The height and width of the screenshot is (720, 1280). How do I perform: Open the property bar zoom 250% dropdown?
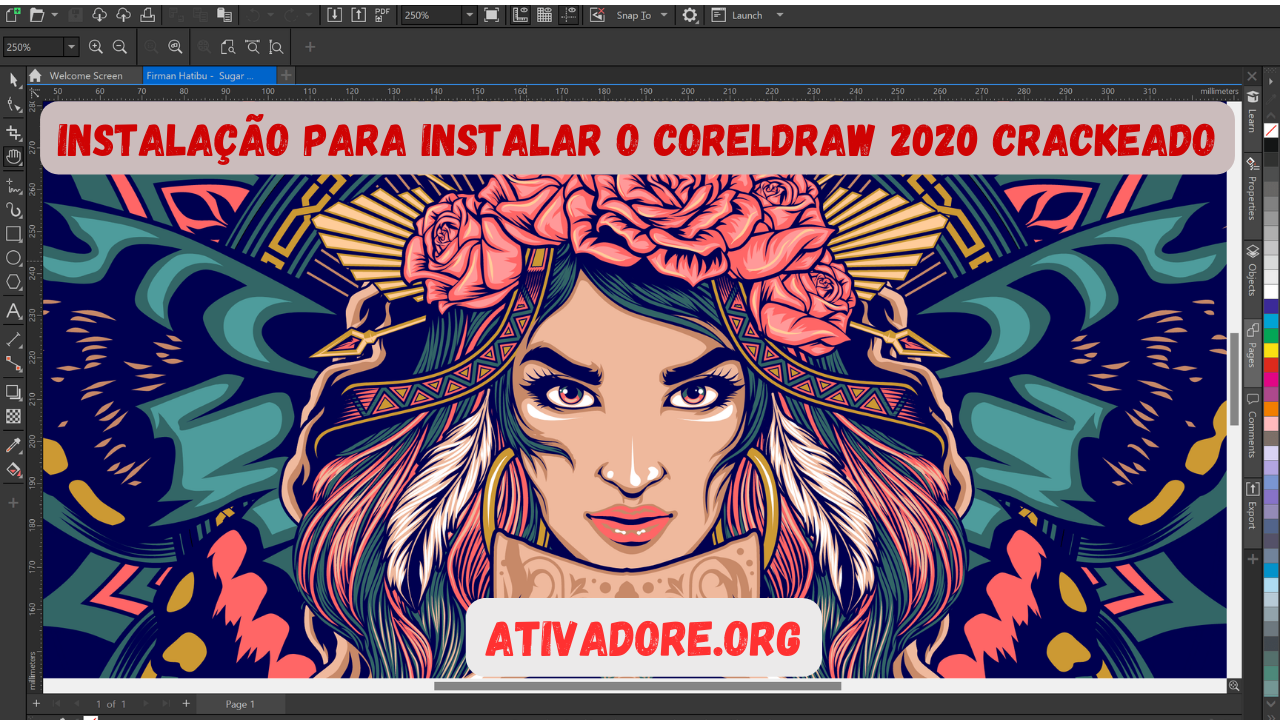[71, 47]
